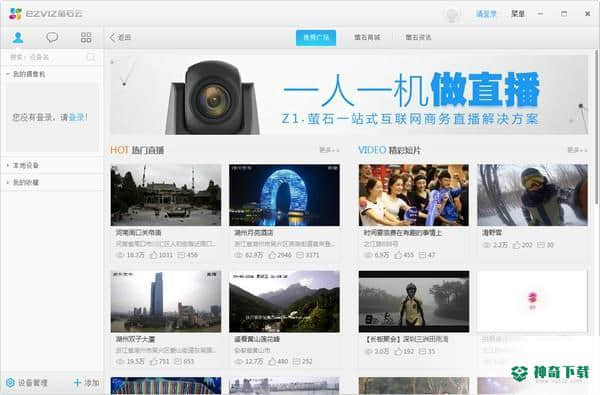Click the comment icon showing 47
This screenshot has width=600, height=395.
tap(422, 255)
